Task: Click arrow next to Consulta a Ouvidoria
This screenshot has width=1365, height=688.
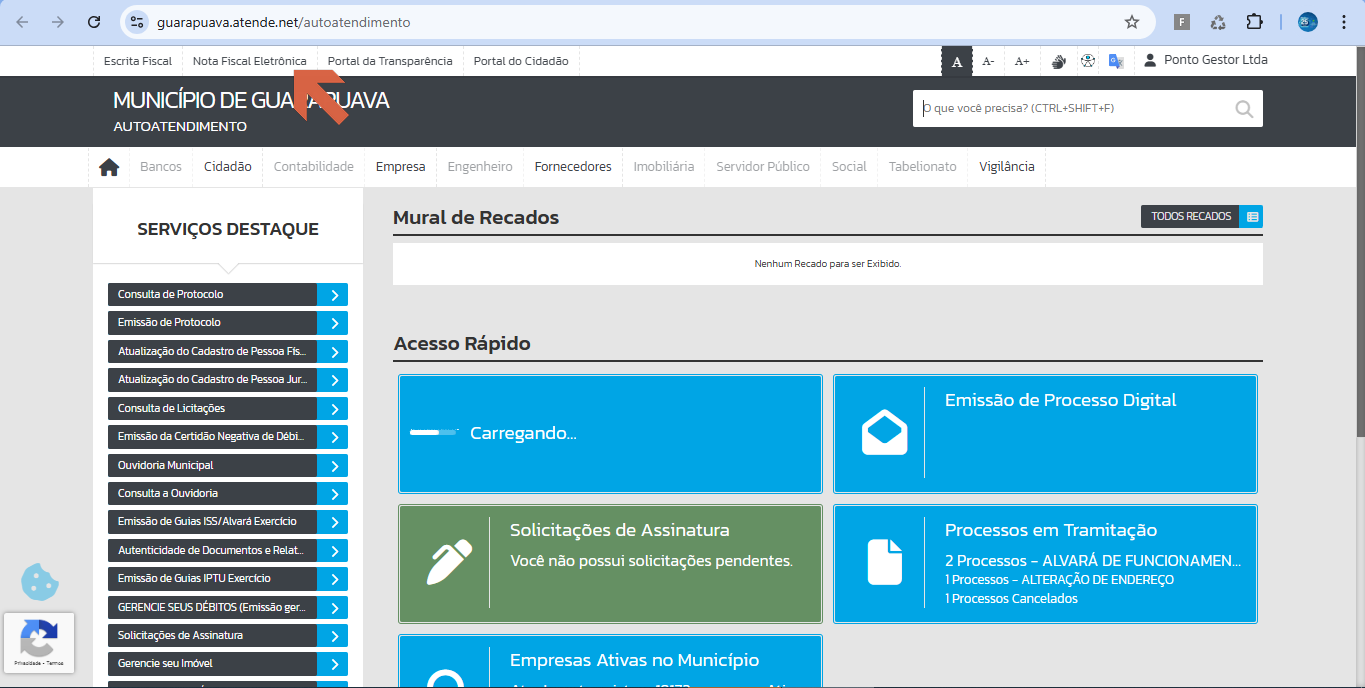Action: 333,494
